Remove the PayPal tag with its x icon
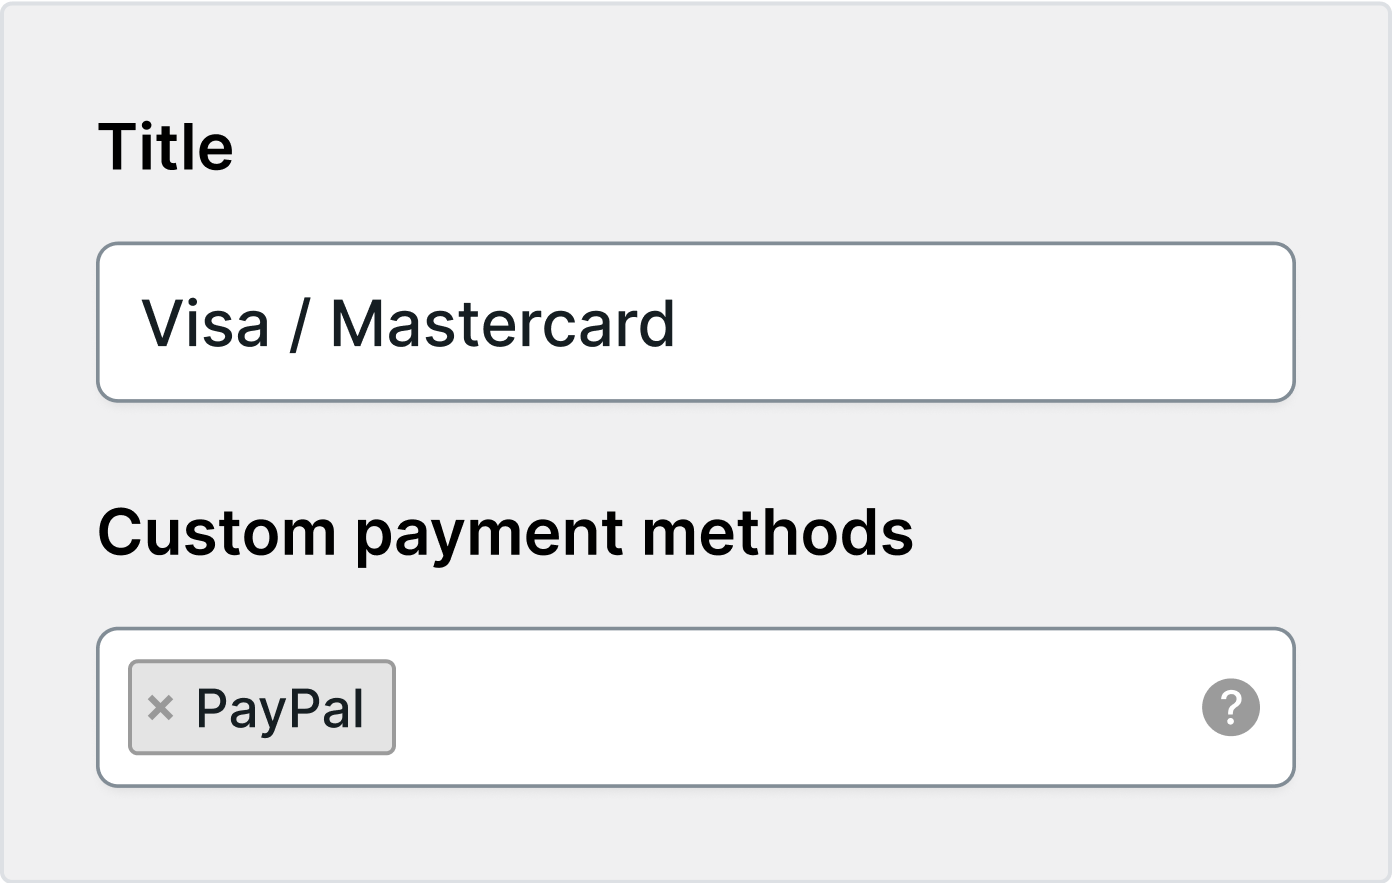This screenshot has height=883, width=1392. [160, 708]
